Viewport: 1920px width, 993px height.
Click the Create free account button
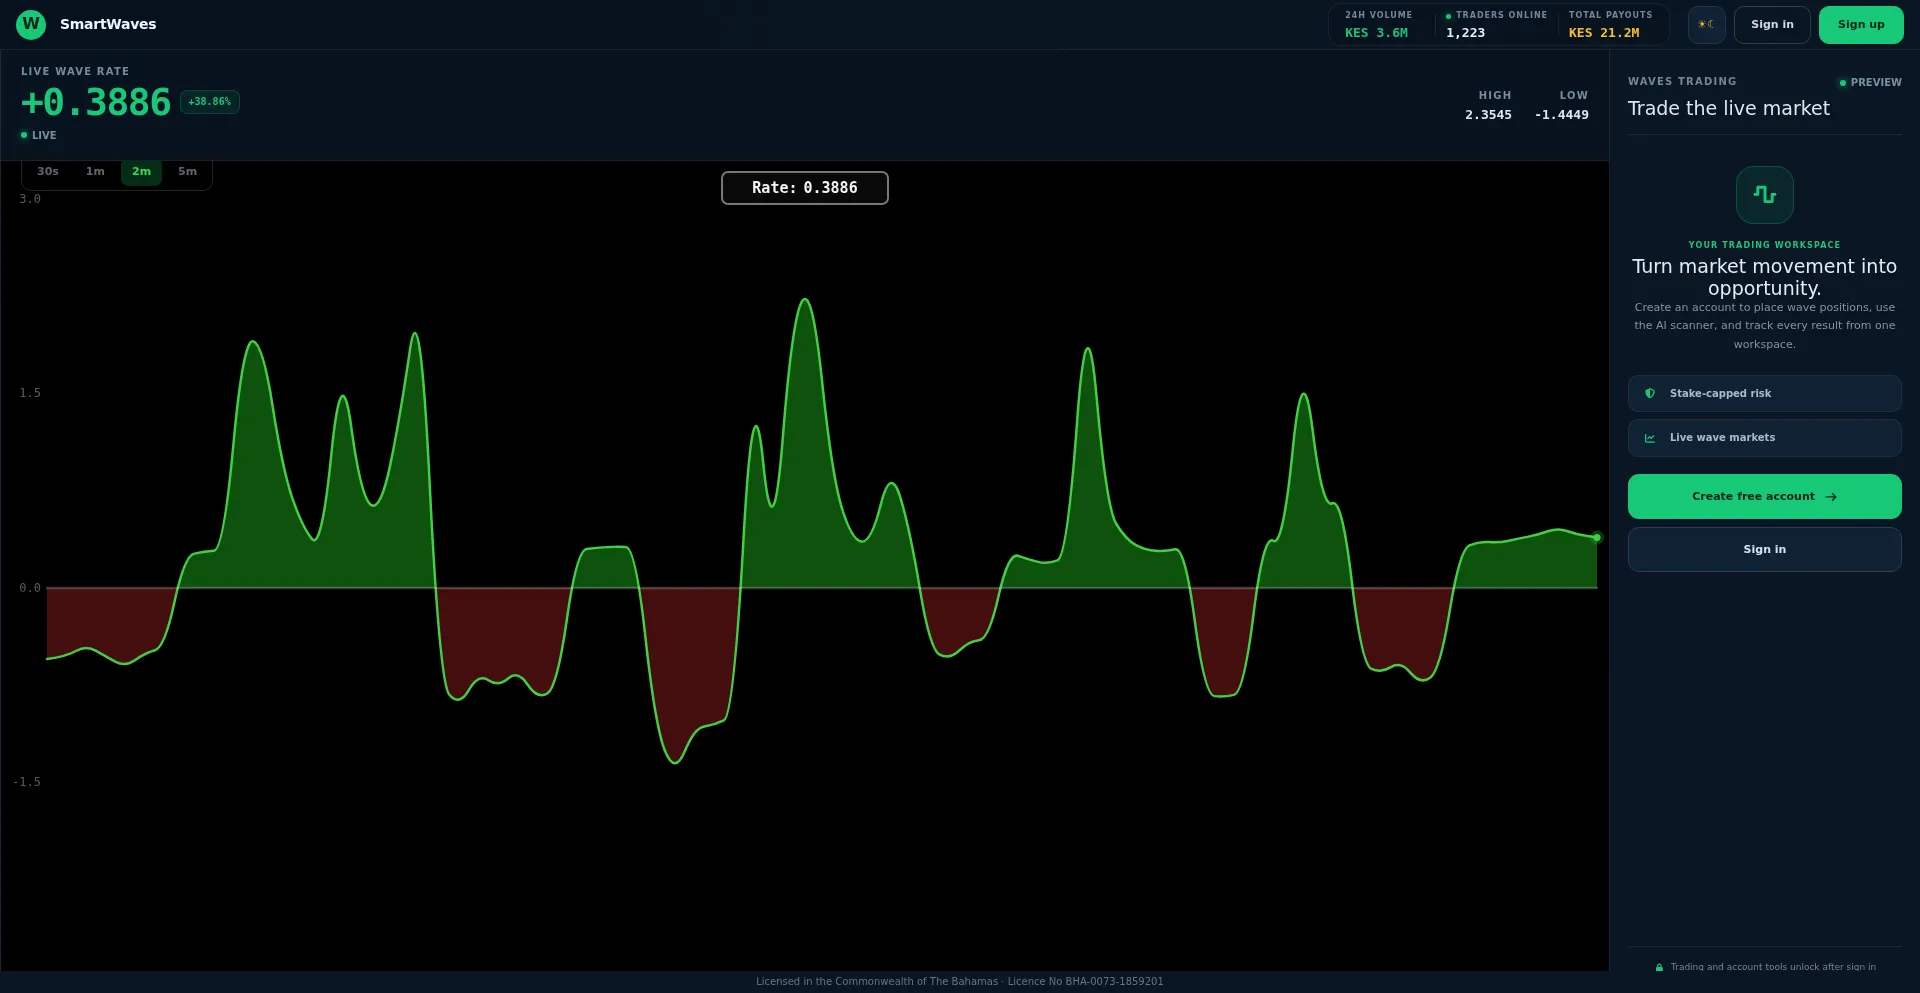click(x=1764, y=496)
